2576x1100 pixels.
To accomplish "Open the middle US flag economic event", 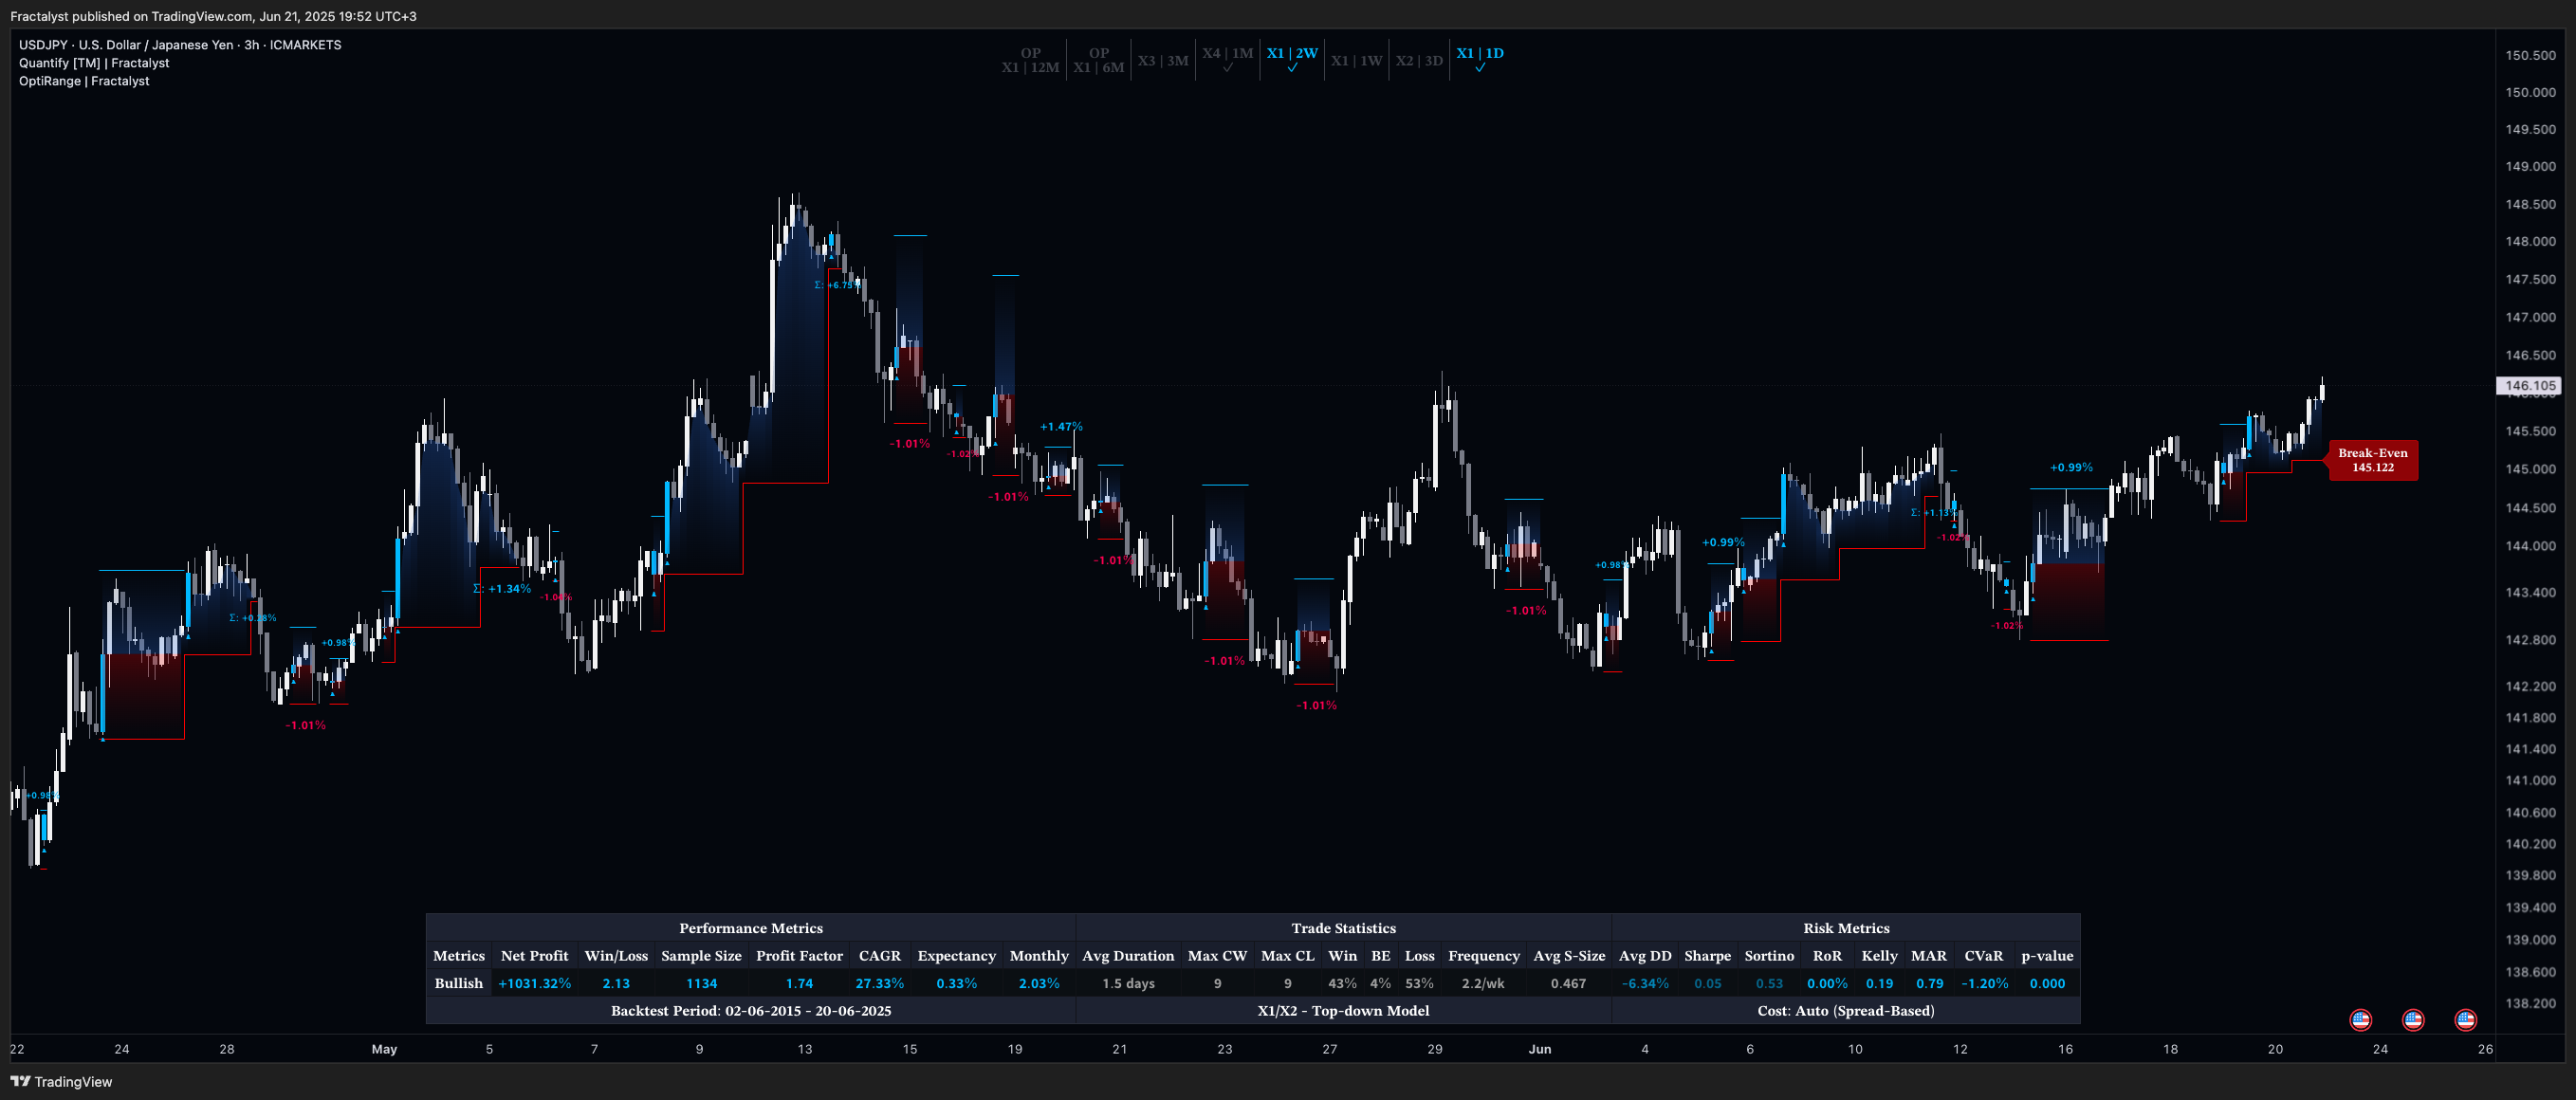I will pos(2413,1019).
